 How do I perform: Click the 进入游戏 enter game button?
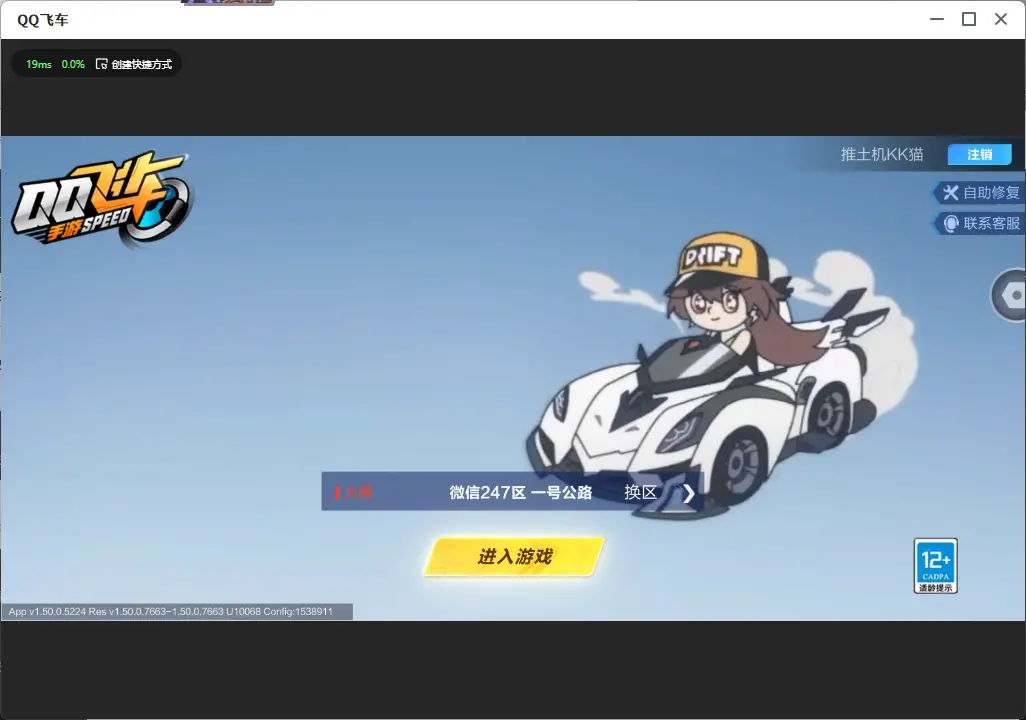point(515,557)
